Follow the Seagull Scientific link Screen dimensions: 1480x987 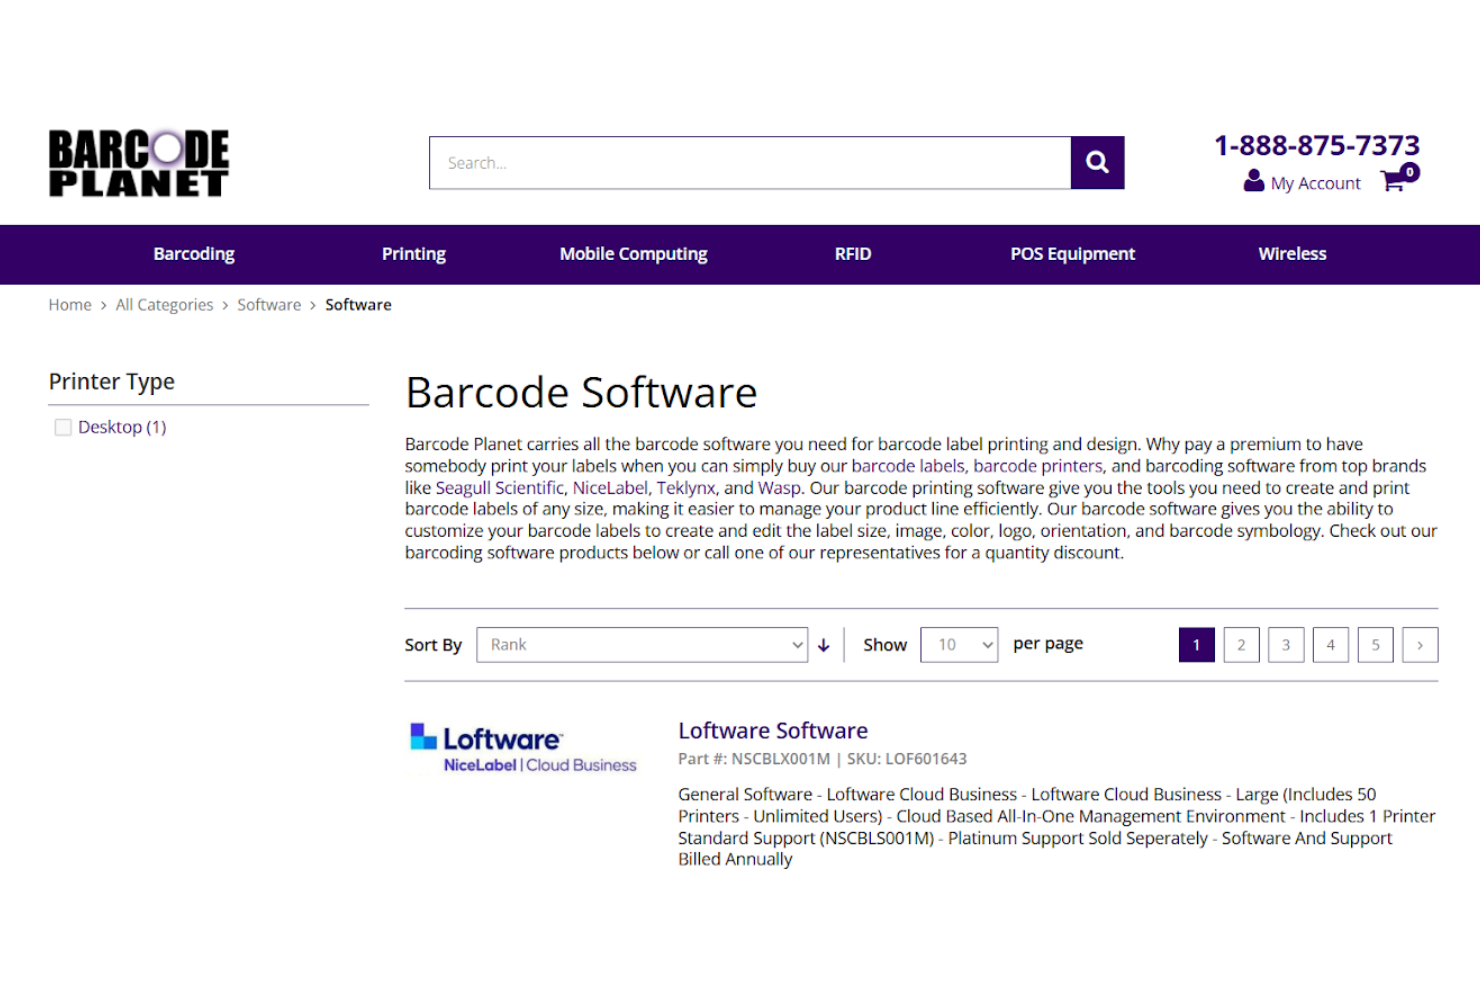pyautogui.click(x=500, y=488)
